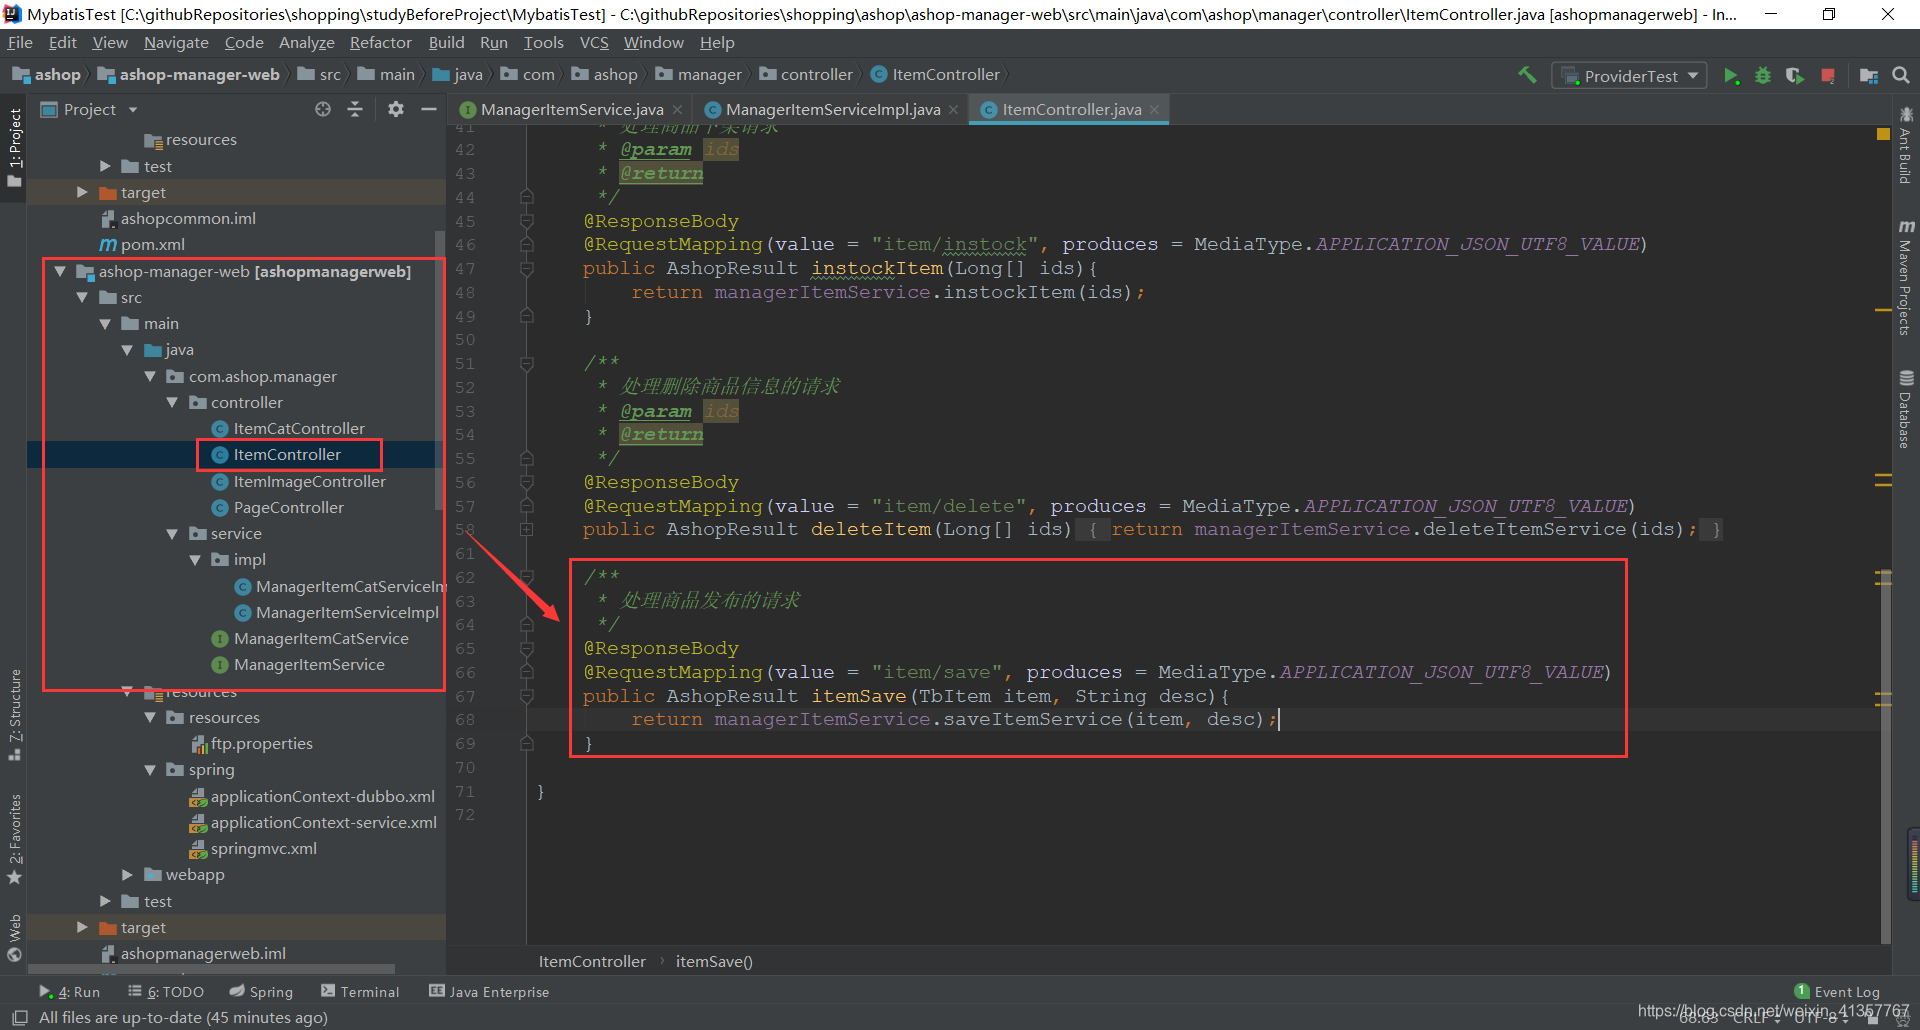Screen dimensions: 1920x1030
Task: Run the ProviderTest configuration
Action: point(1731,76)
